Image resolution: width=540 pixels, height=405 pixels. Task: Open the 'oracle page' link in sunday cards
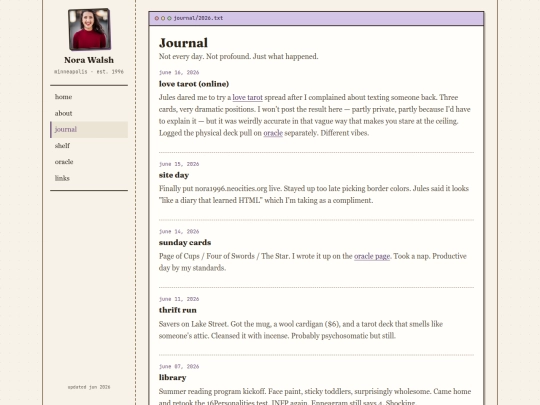coord(372,256)
